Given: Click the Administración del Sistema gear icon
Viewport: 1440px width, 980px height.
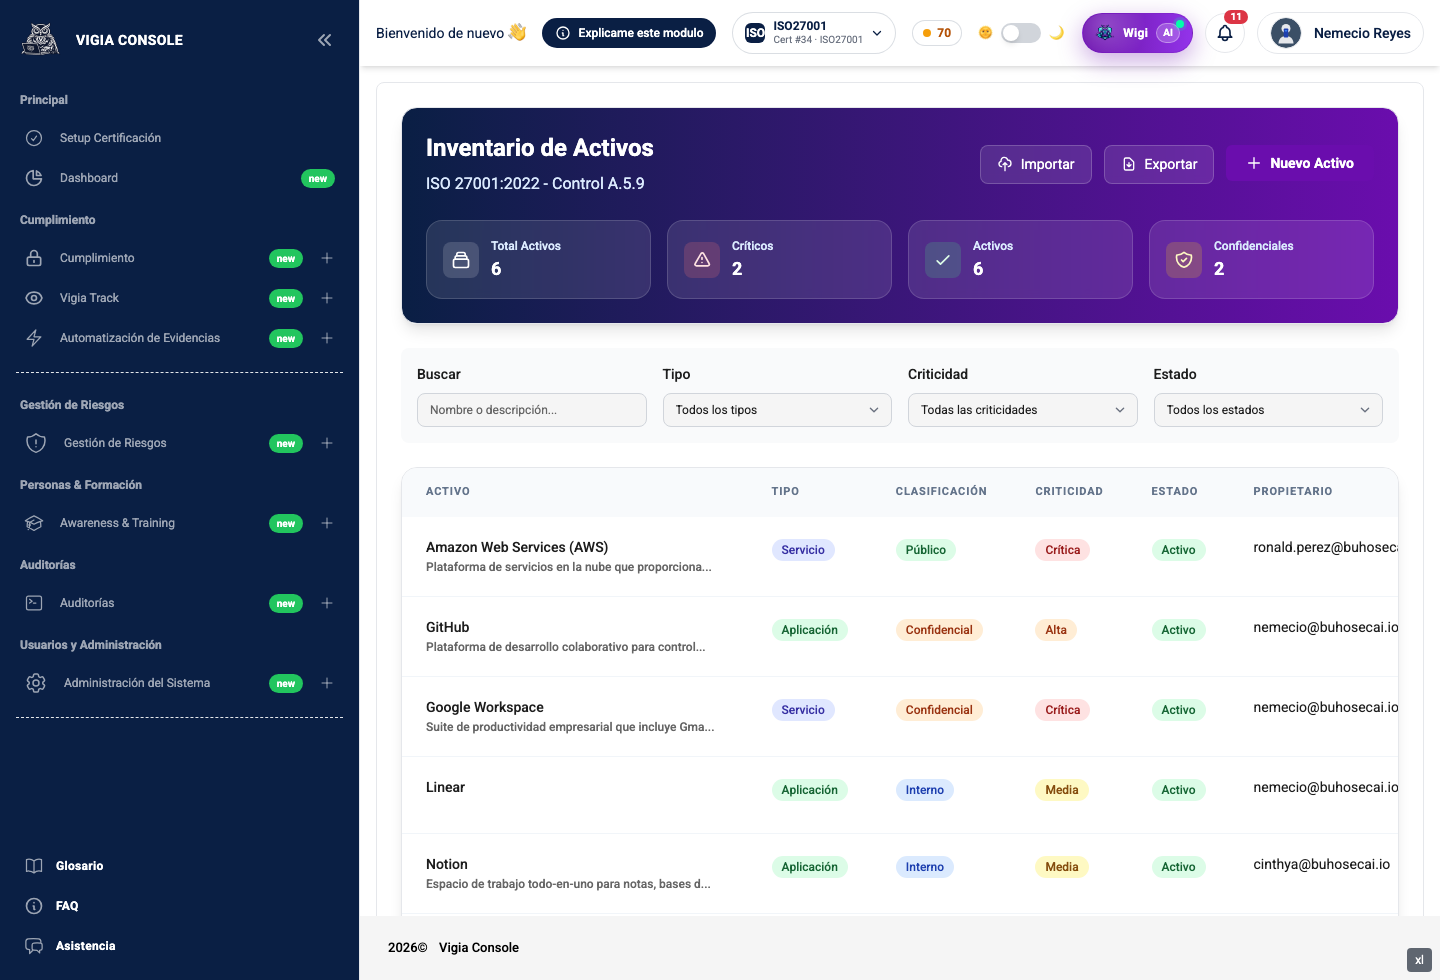Looking at the screenshot, I should point(36,683).
